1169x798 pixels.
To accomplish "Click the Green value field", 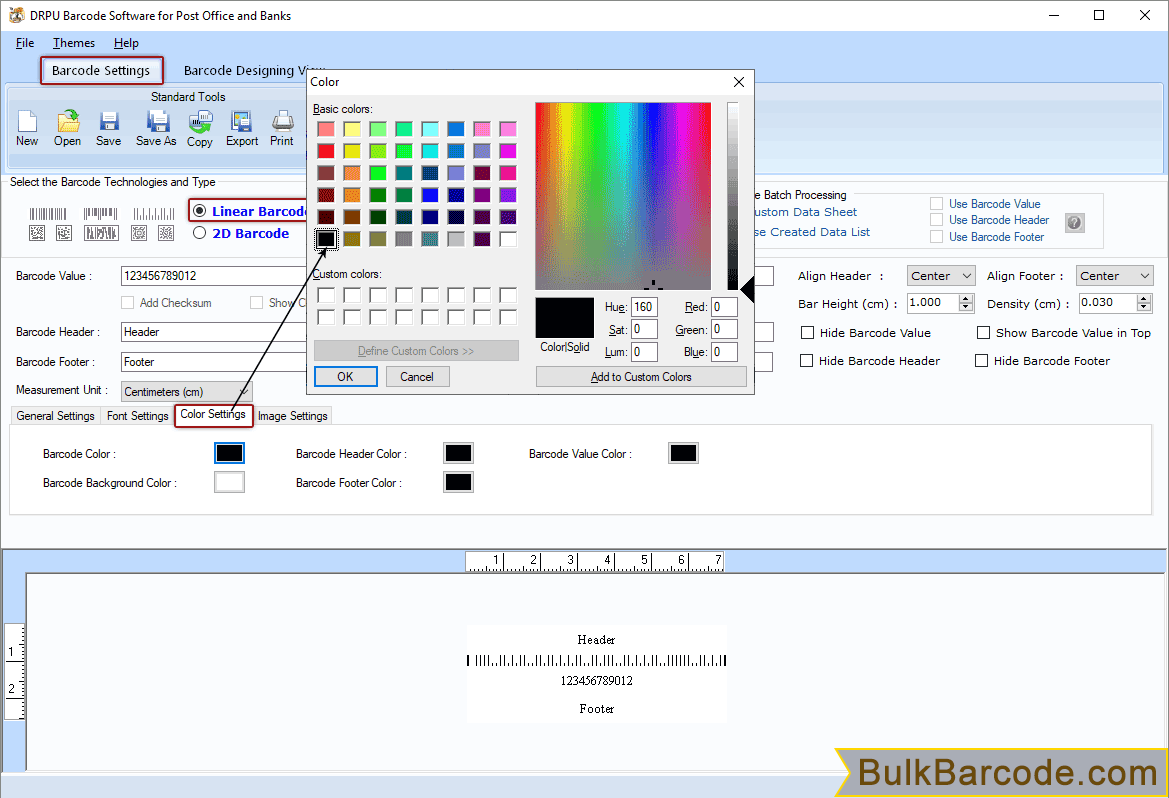I will click(x=724, y=329).
